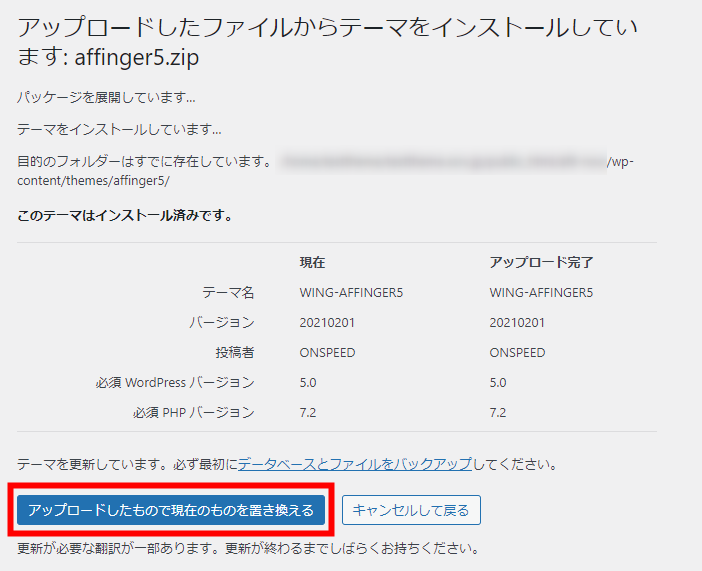
Task: Click the '目的のフォルダーはすでに存在しています。' message
Action: pyautogui.click(x=144, y=161)
